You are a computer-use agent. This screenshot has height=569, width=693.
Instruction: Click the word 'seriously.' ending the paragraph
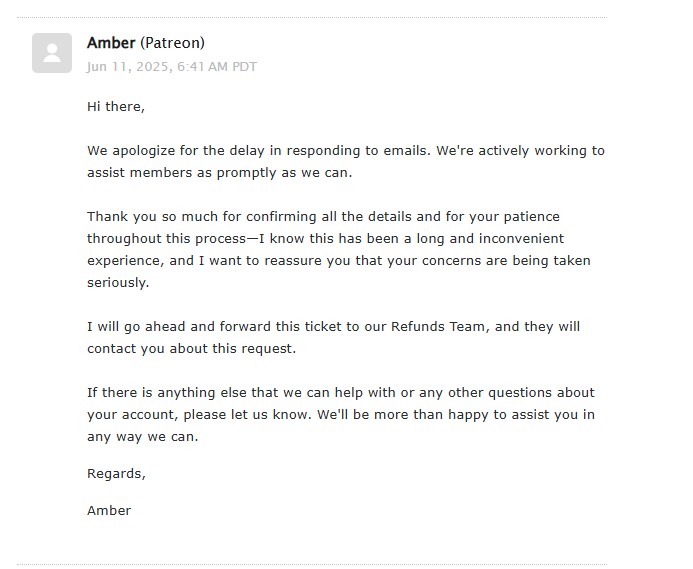[118, 283]
